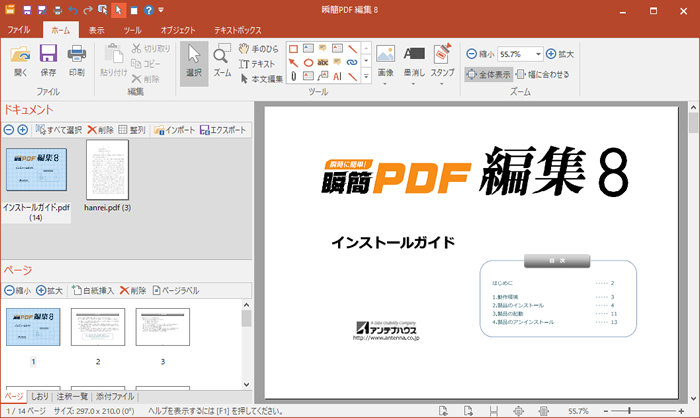700x418 pixels.
Task: Toggle the 全体表示 fit whole page button
Action: tap(488, 75)
